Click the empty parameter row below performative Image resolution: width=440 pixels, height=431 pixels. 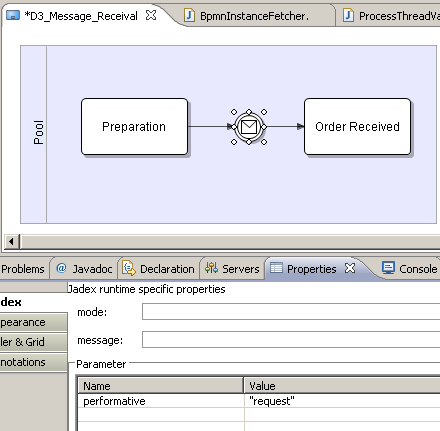point(259,415)
